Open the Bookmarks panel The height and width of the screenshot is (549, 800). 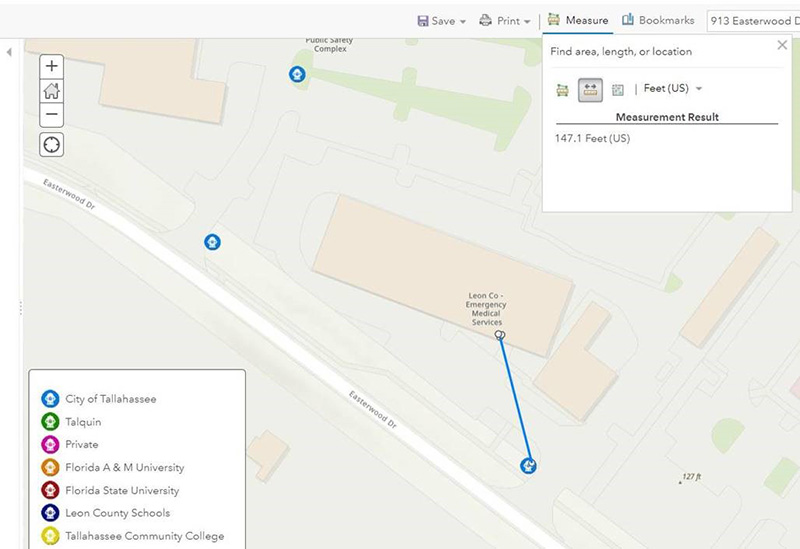pos(658,20)
